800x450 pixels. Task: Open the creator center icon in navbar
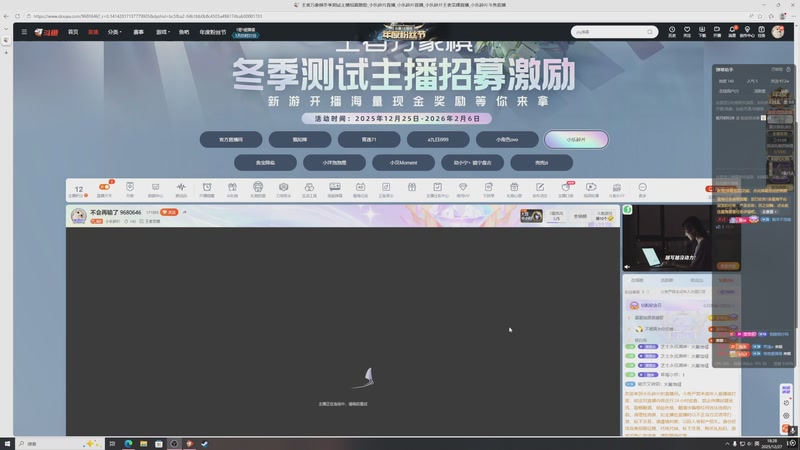coord(747,32)
